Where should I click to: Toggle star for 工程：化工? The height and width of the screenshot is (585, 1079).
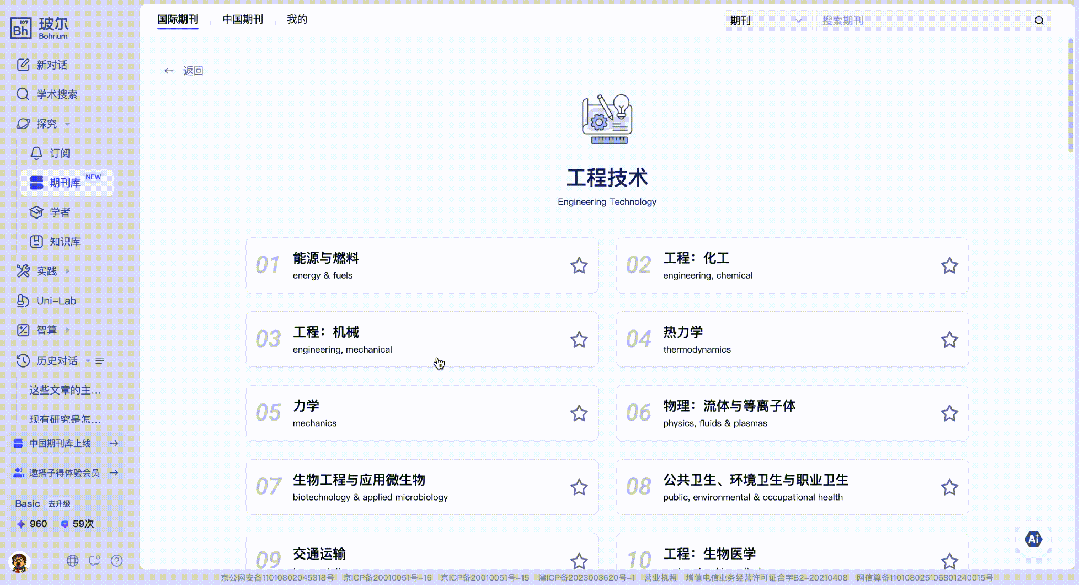(x=949, y=266)
